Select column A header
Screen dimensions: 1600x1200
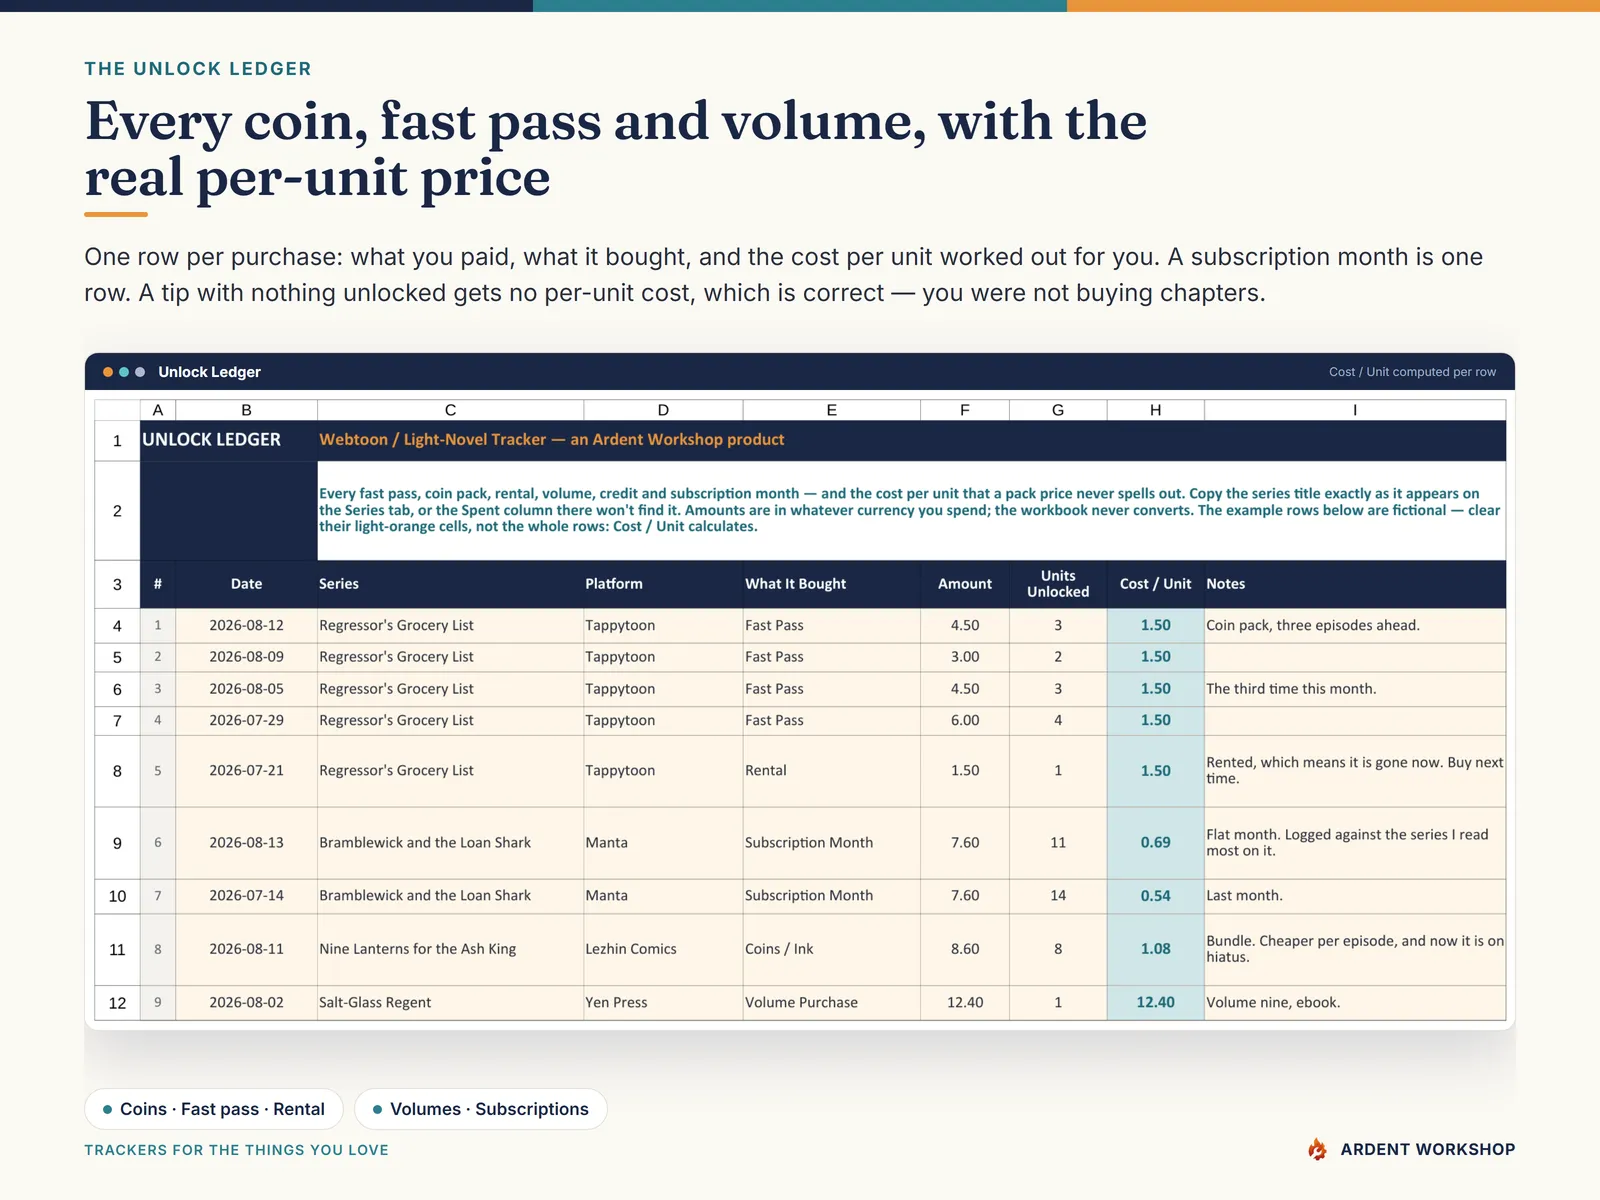tap(158, 410)
